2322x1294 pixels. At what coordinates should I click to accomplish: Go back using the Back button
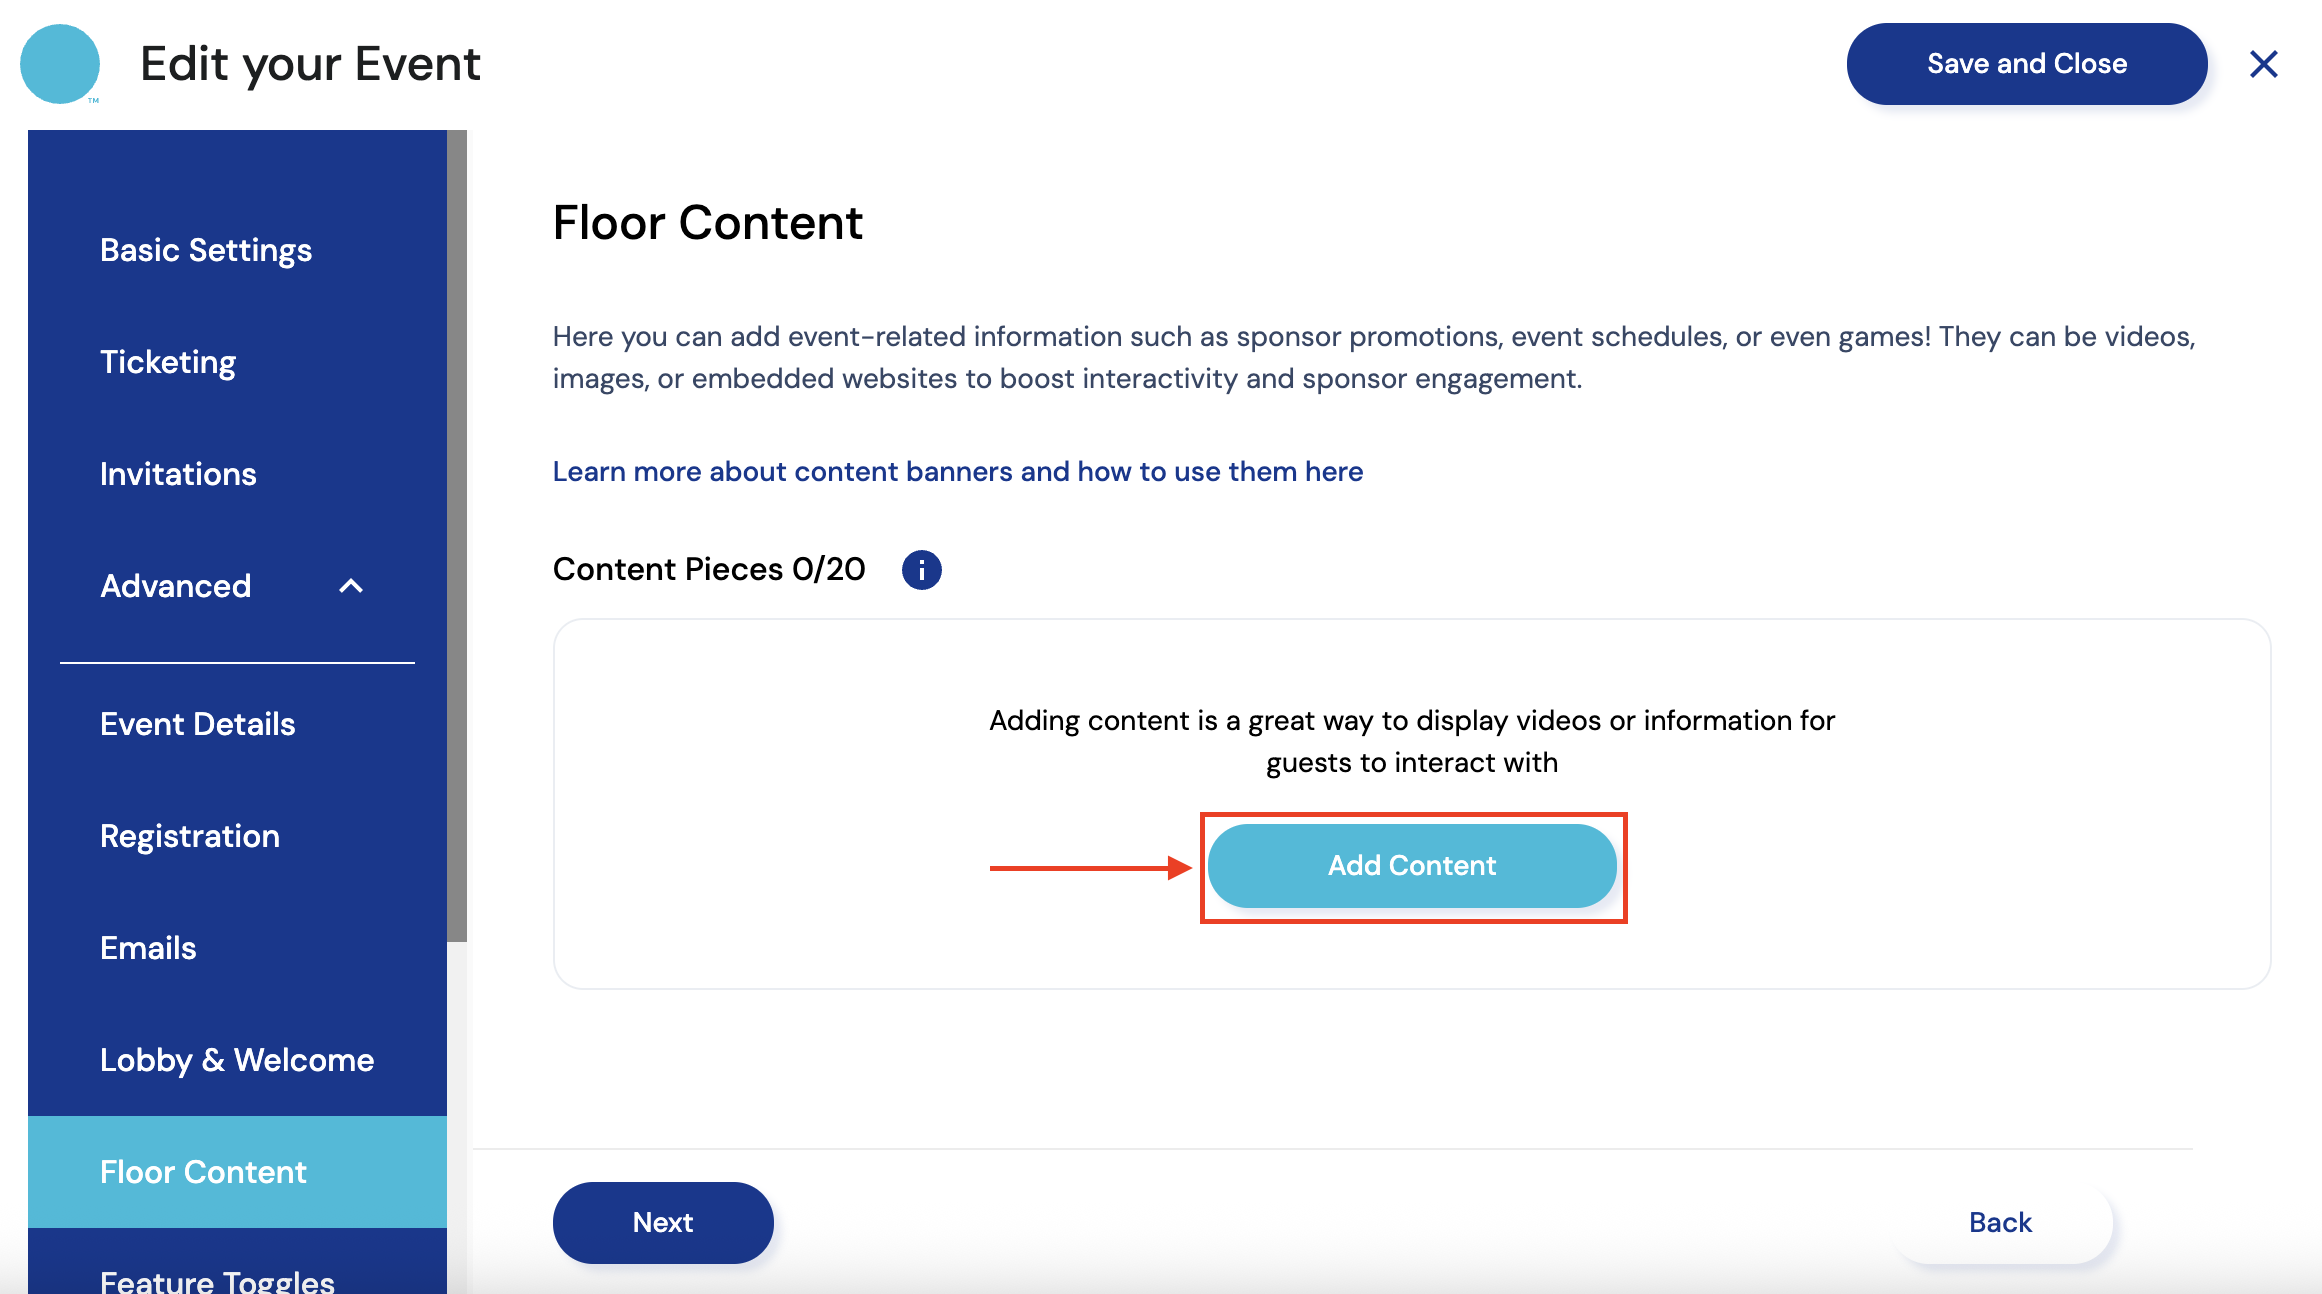pos(2000,1222)
